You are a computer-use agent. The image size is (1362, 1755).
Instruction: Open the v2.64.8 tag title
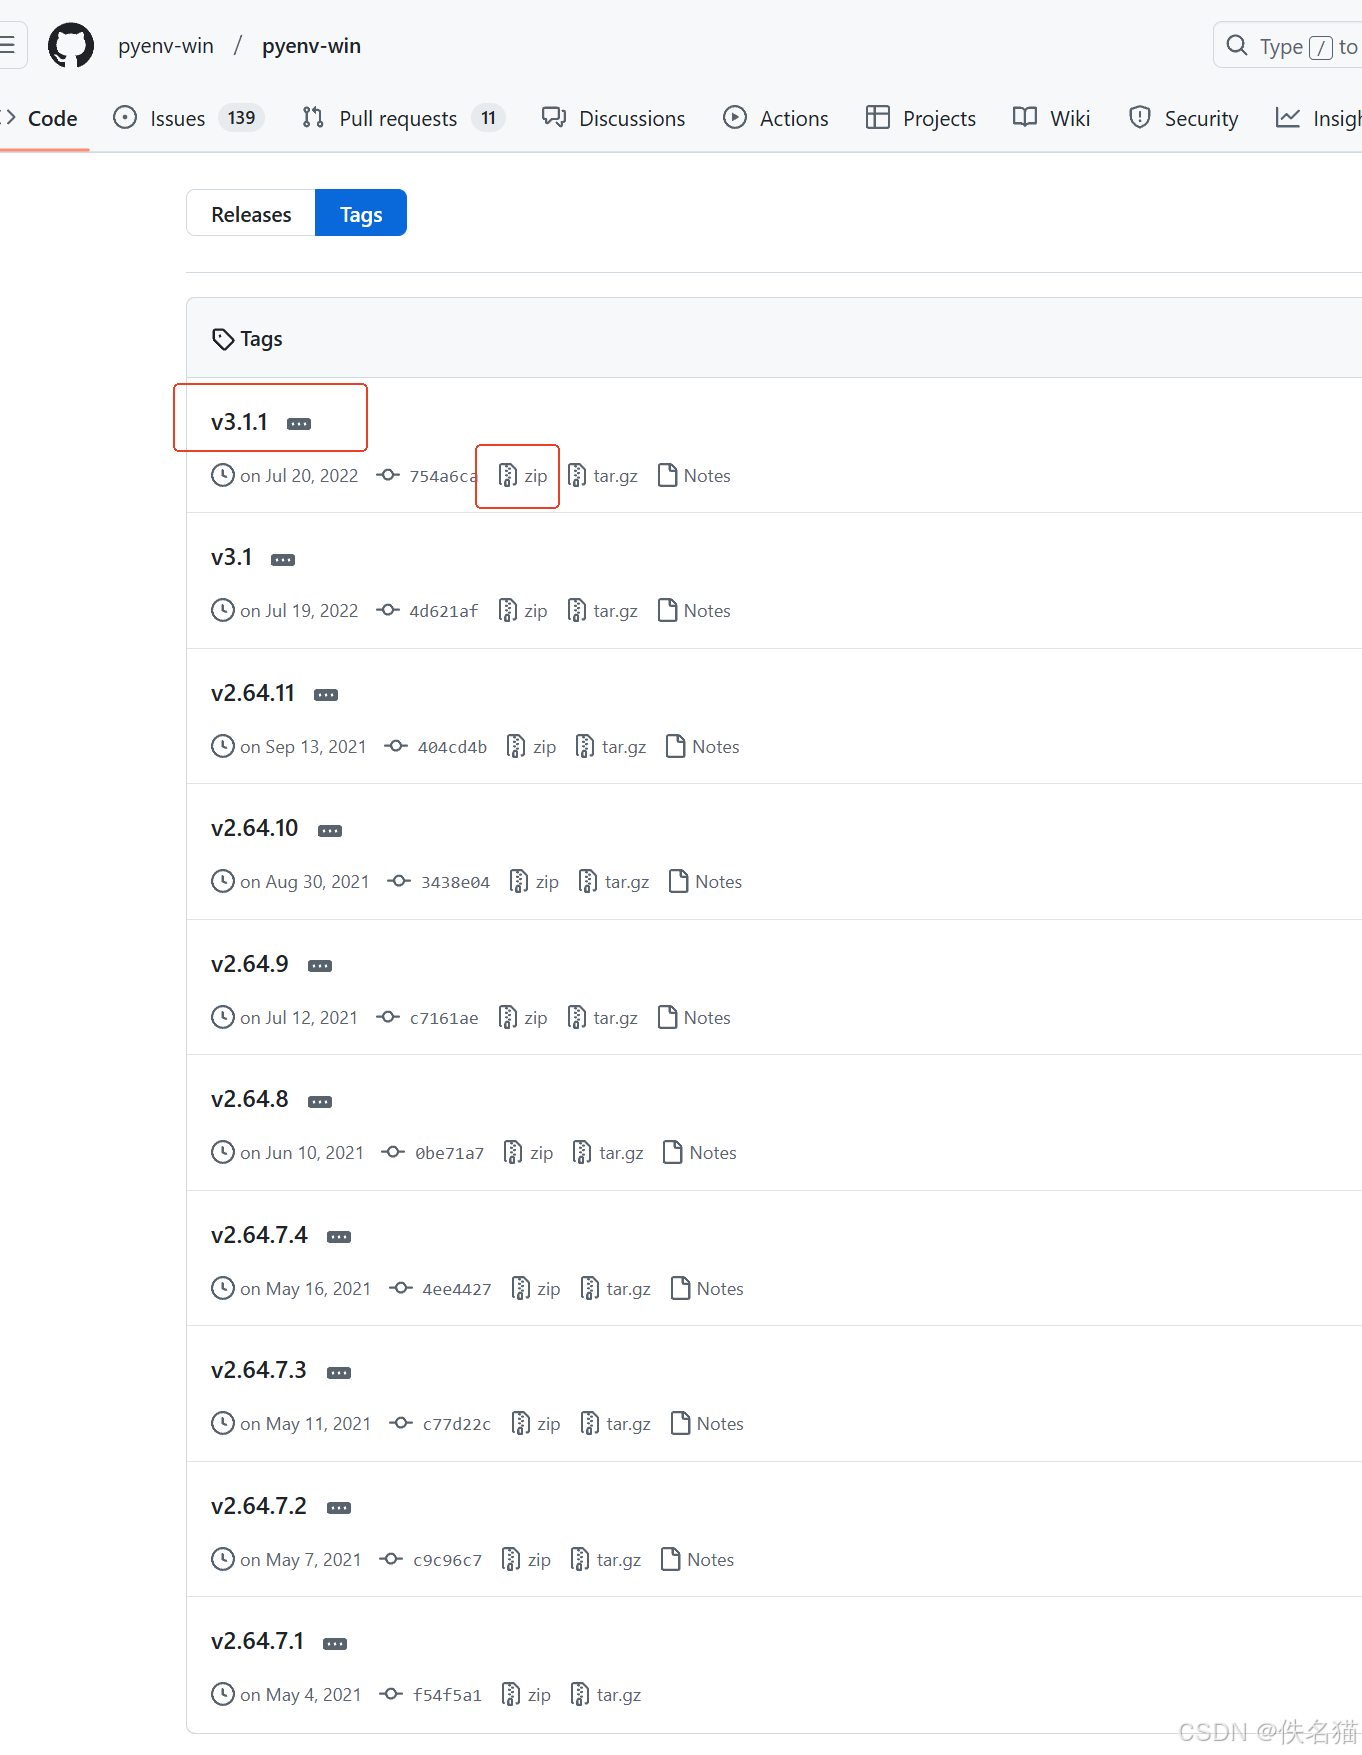click(x=249, y=1099)
